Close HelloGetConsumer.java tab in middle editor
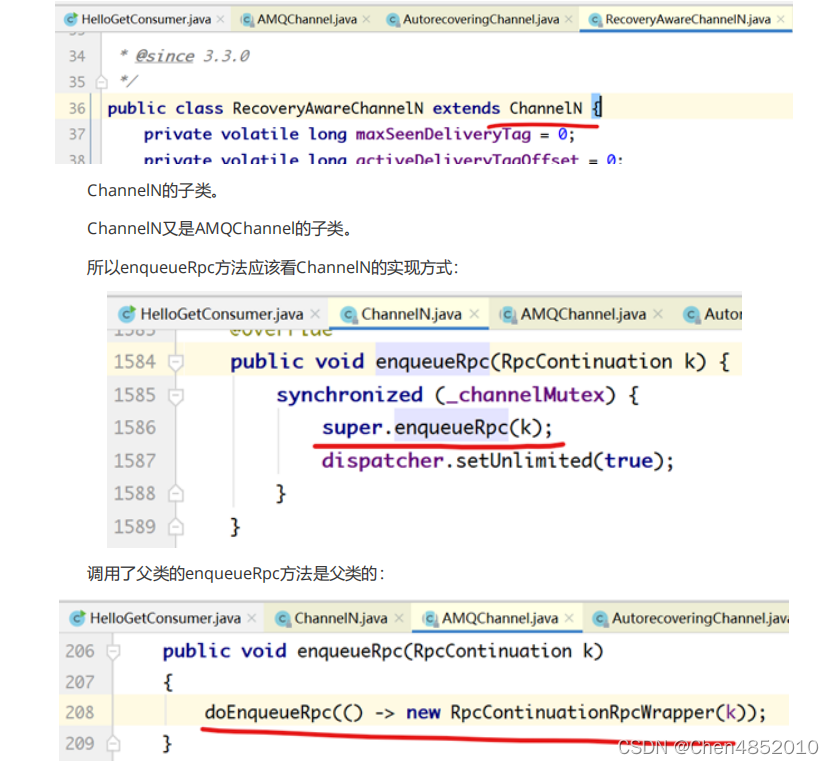Image resolution: width=834 pixels, height=764 pixels. [x=315, y=314]
